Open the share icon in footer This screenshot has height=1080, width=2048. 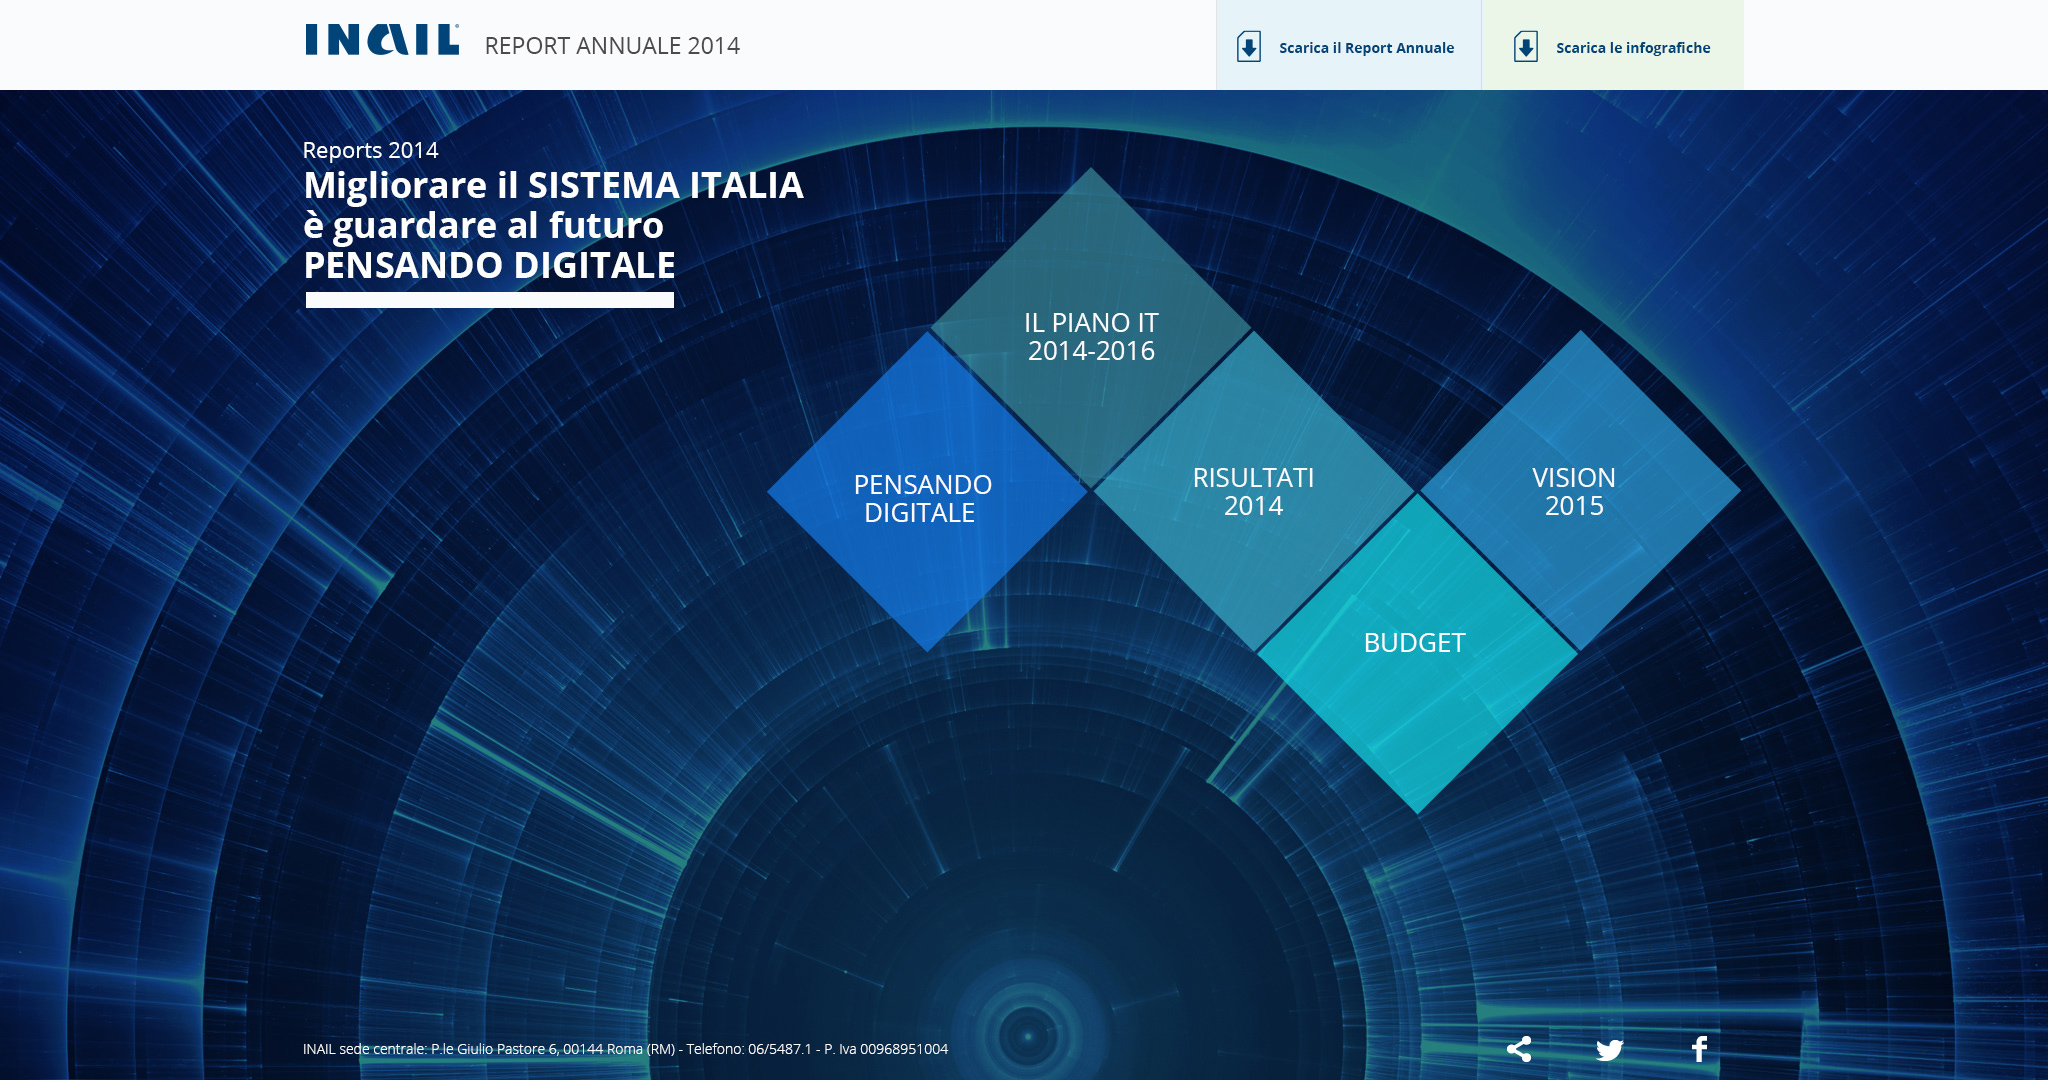coord(1519,1049)
